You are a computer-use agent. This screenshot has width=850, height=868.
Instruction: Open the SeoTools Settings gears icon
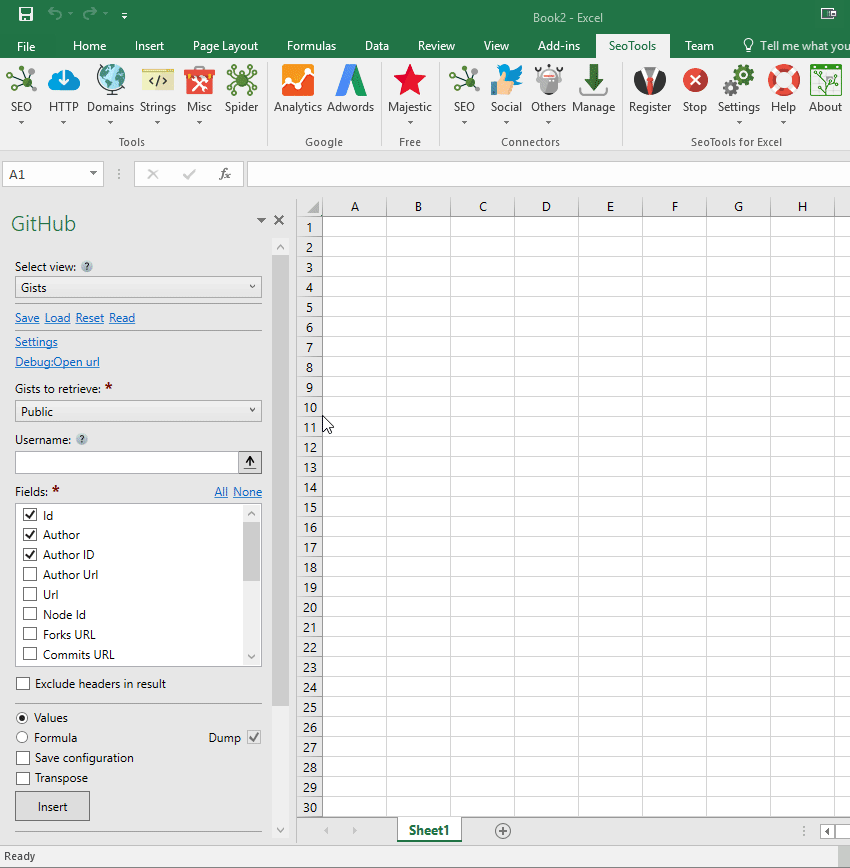click(739, 80)
